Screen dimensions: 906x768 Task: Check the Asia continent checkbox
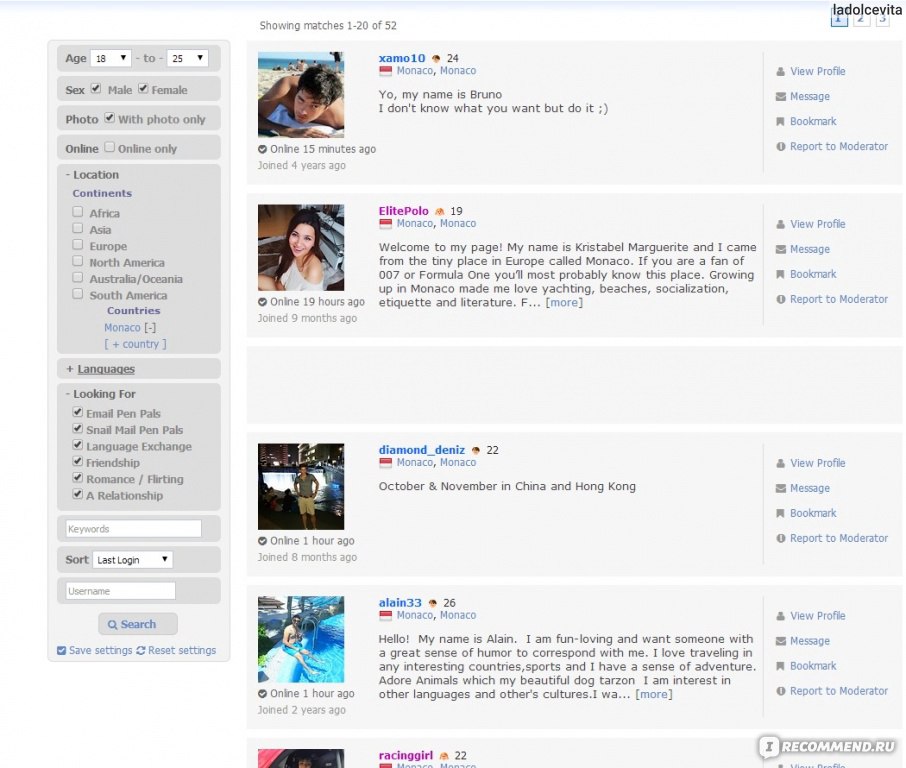pyautogui.click(x=77, y=228)
